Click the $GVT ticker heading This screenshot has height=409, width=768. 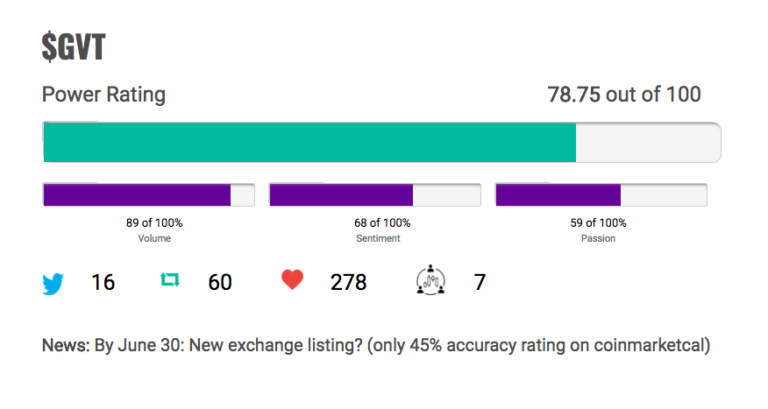(x=73, y=47)
